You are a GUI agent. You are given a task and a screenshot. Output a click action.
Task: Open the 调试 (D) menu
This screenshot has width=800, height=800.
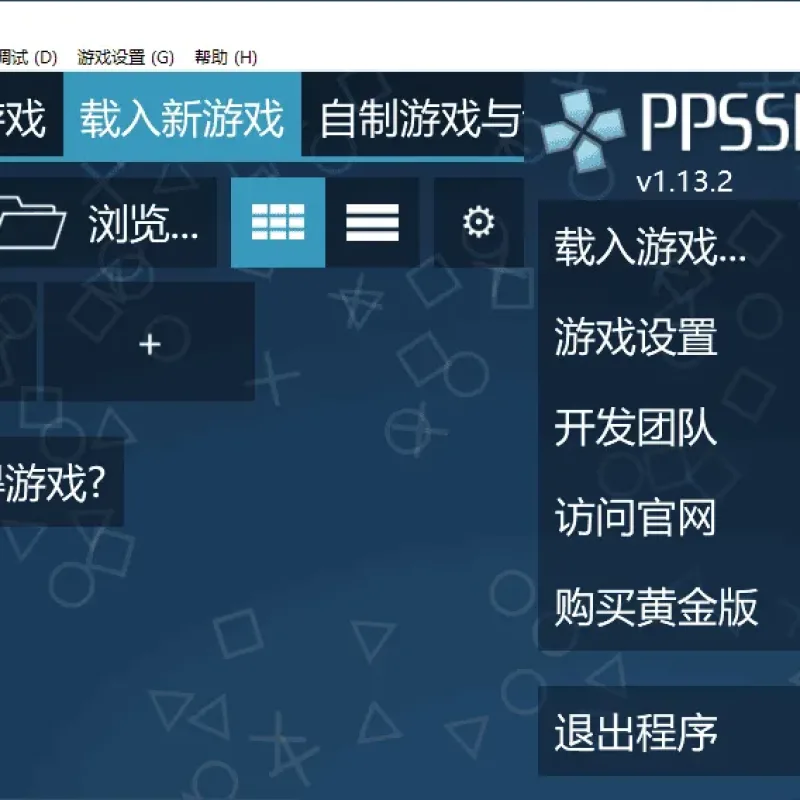[x=28, y=57]
